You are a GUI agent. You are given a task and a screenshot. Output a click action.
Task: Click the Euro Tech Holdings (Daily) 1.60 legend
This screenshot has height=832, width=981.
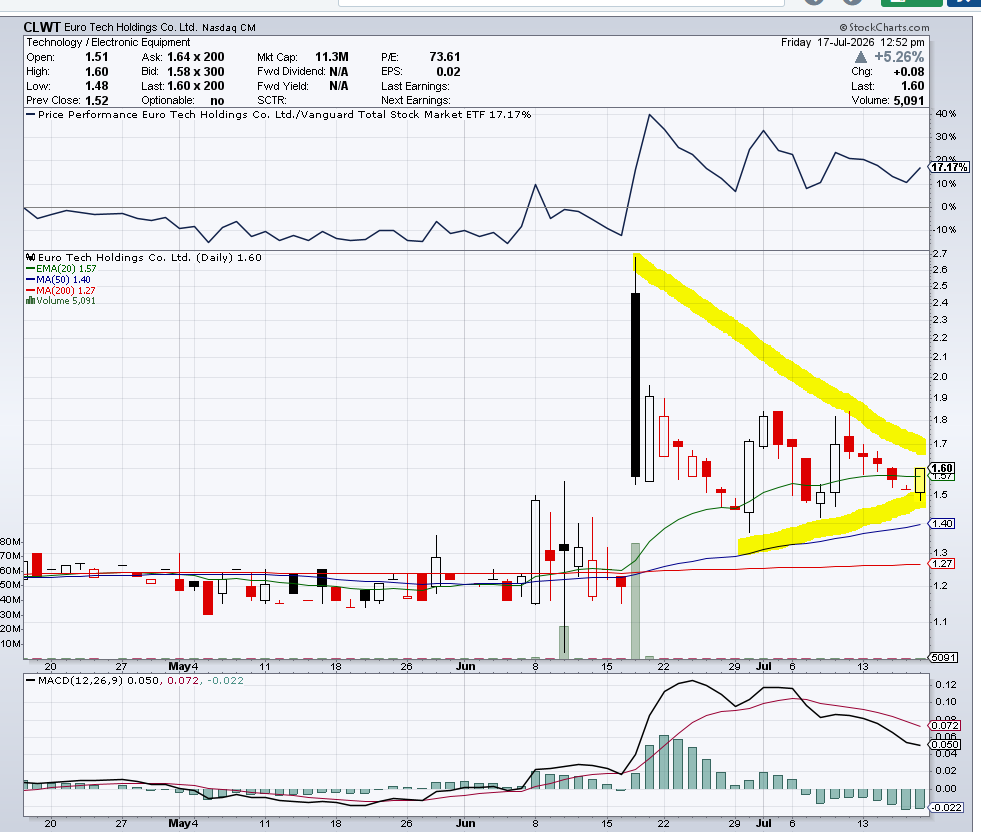(x=144, y=257)
